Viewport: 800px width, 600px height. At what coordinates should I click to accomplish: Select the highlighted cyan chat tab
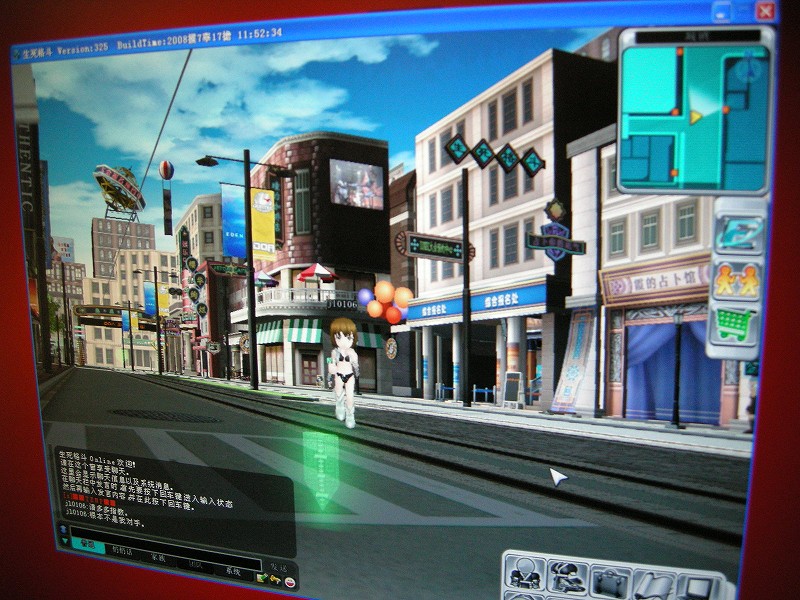coord(88,545)
